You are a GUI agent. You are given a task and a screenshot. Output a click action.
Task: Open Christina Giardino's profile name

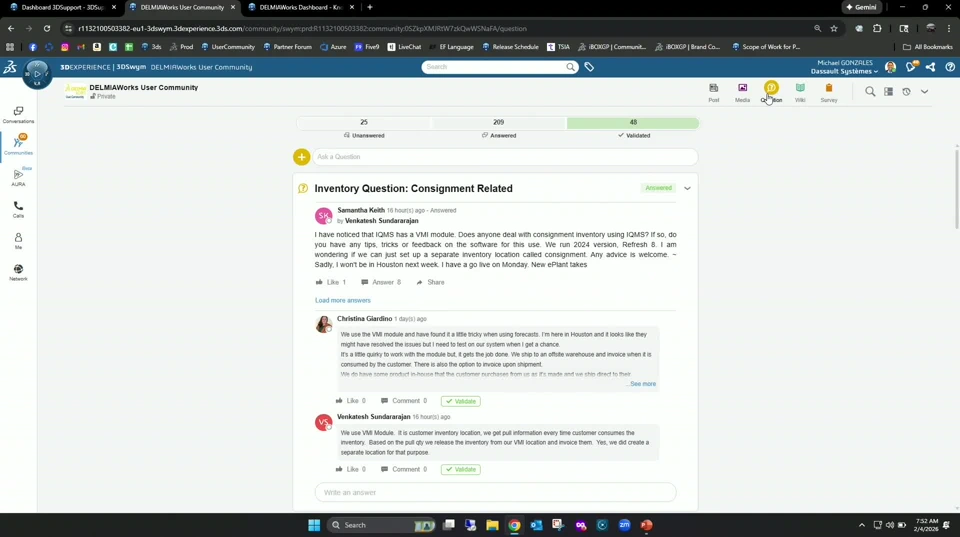click(x=364, y=318)
